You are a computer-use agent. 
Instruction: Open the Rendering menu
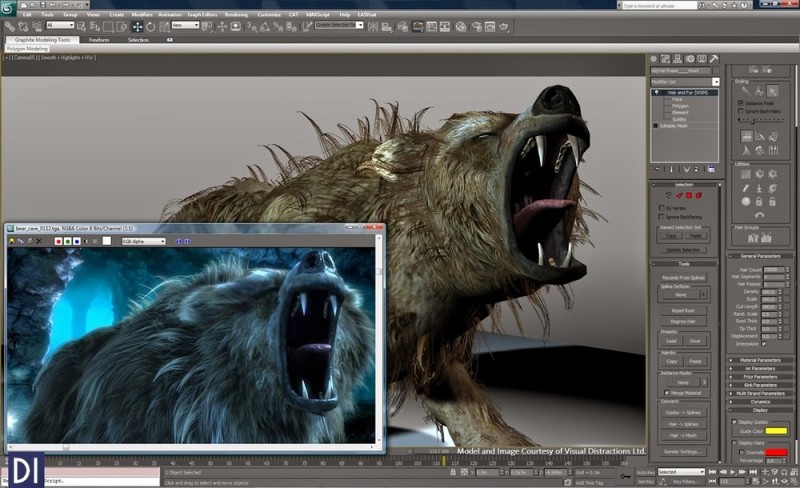click(x=236, y=14)
